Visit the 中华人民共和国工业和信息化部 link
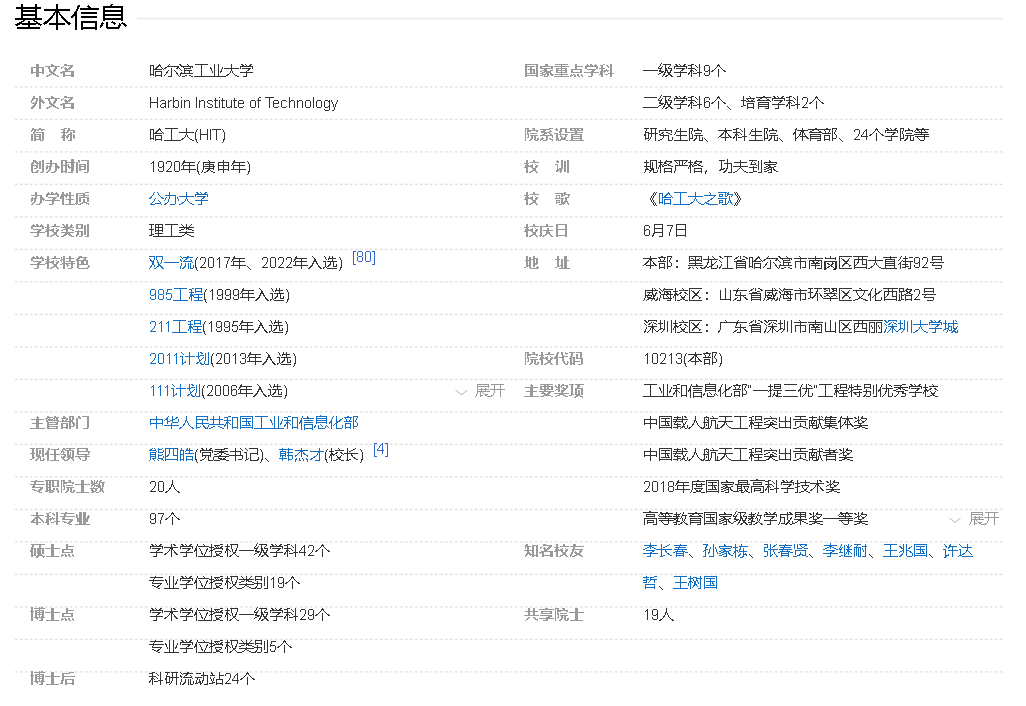Image resolution: width=1026 pixels, height=706 pixels. [253, 423]
